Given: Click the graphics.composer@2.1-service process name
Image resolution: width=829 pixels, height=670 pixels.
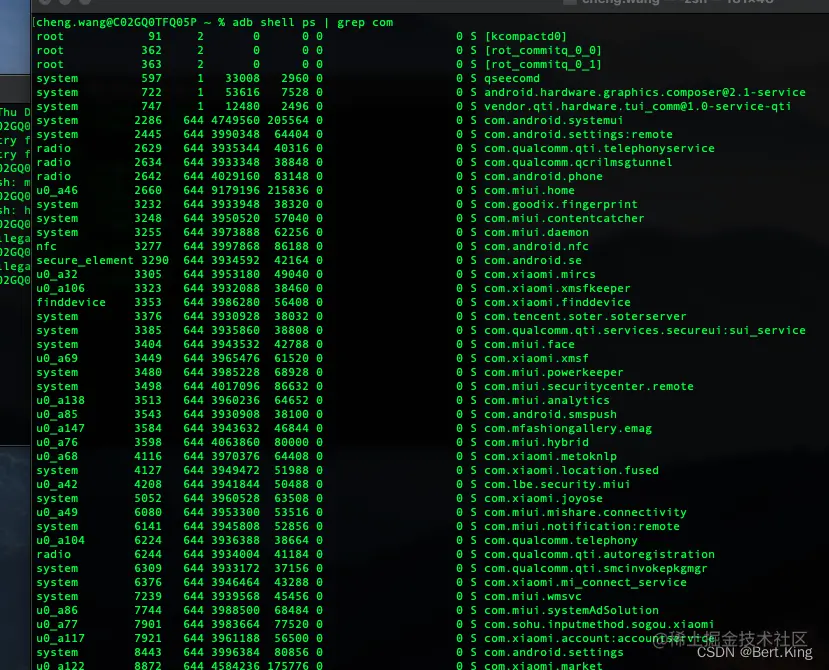Looking at the screenshot, I should (644, 93).
